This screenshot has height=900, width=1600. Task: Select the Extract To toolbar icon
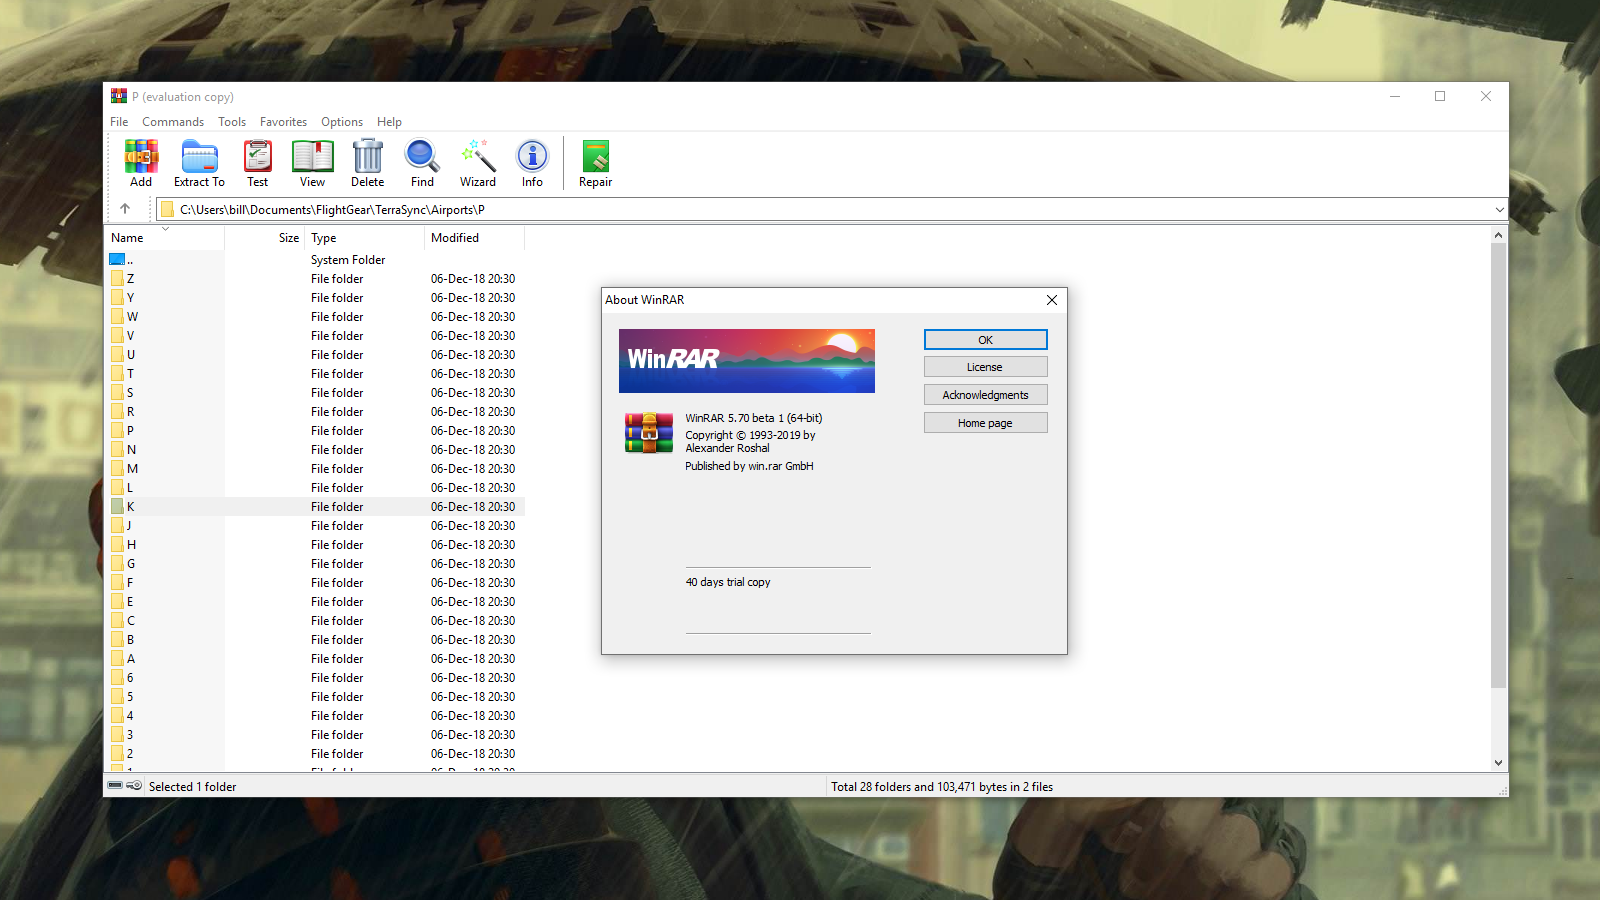tap(199, 157)
